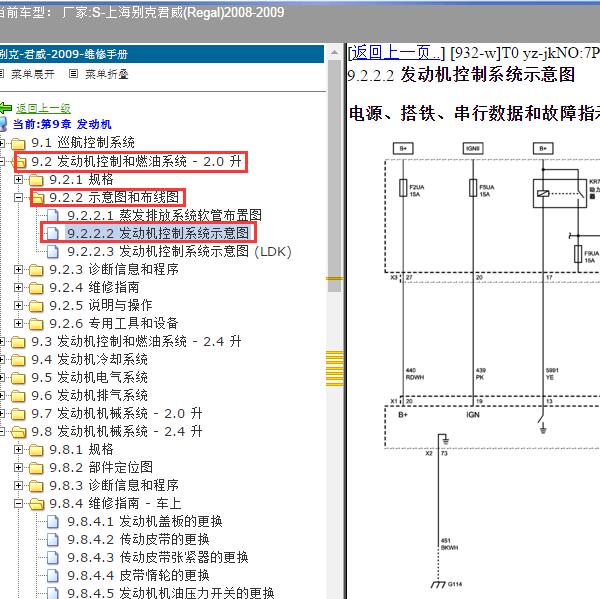Click the 9.8.4 维修指南 - 车上 folder icon
This screenshot has width=600, height=599.
pos(36,503)
